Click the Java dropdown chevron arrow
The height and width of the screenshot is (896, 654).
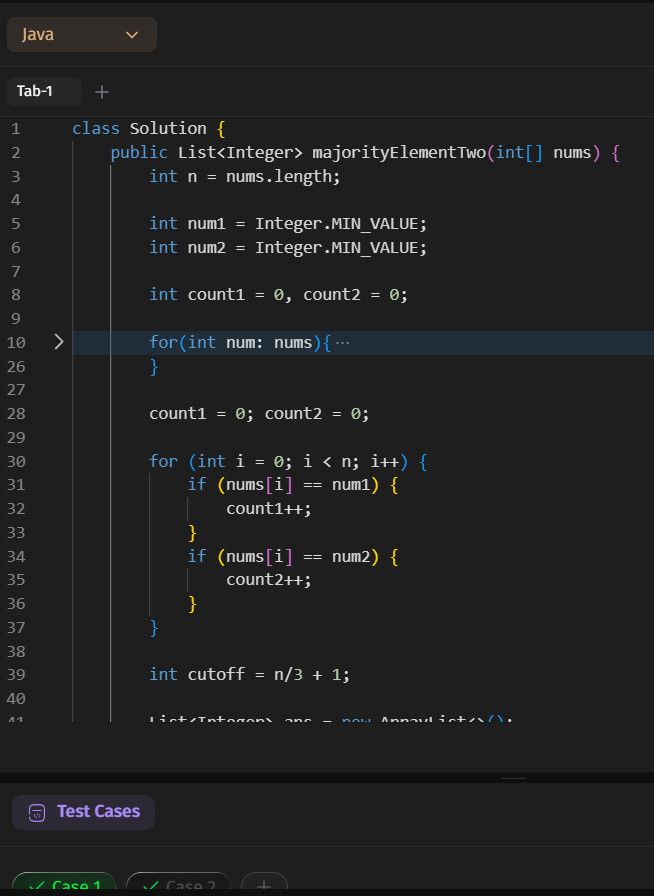coord(132,35)
